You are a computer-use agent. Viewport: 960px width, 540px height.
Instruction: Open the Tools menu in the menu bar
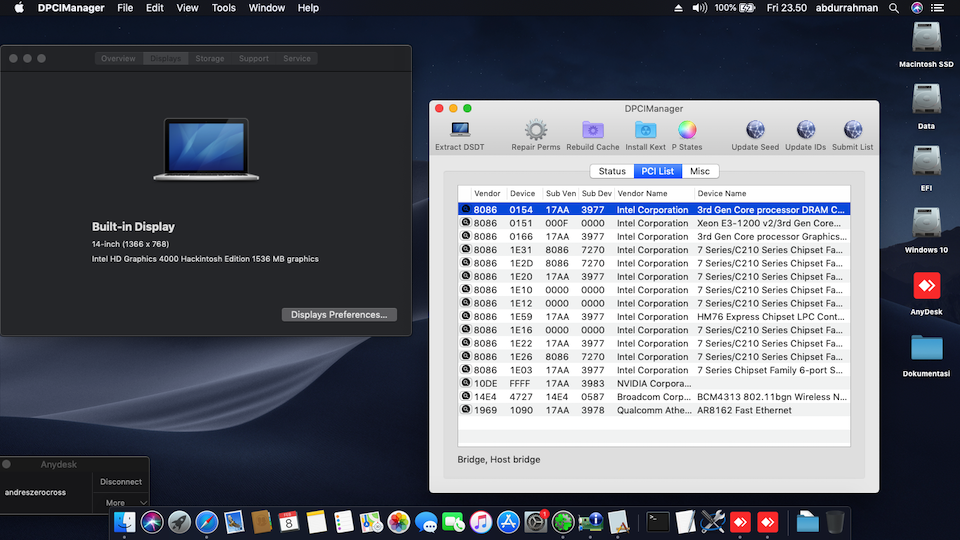click(224, 8)
